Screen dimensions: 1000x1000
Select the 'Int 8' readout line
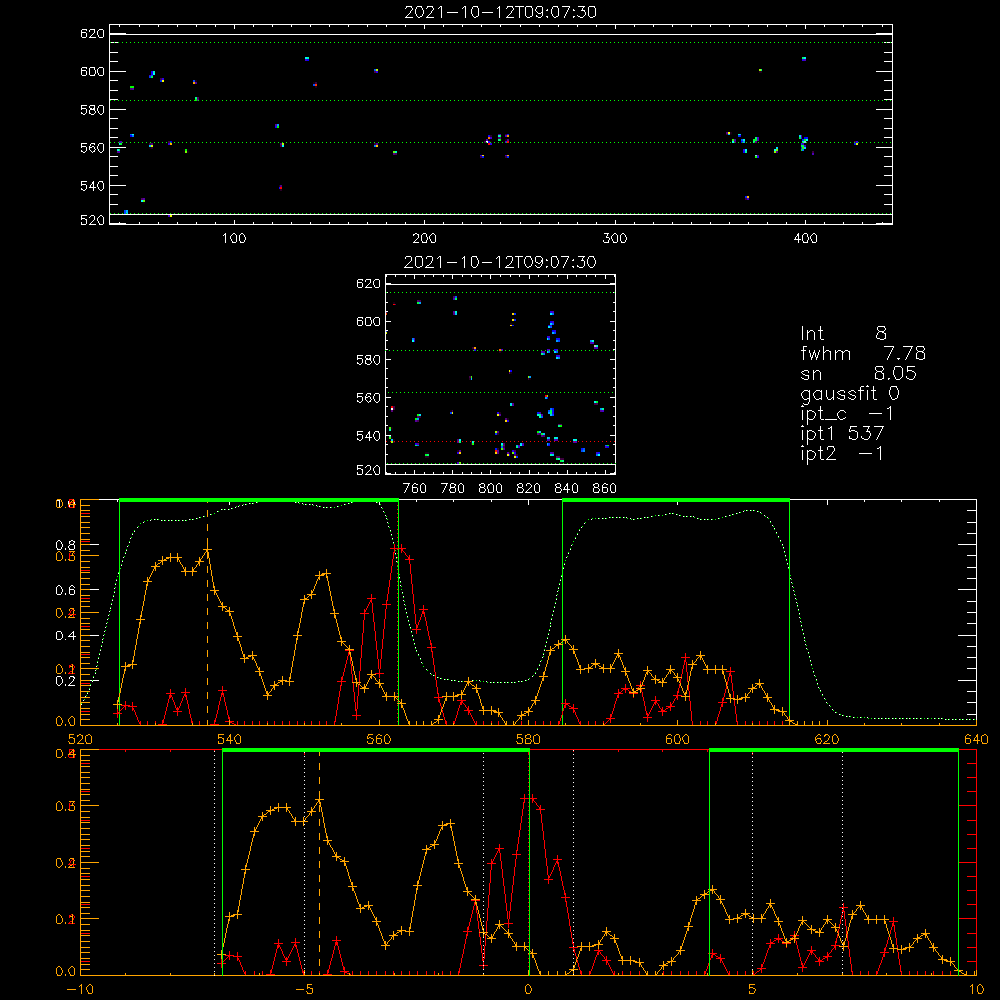(x=843, y=334)
